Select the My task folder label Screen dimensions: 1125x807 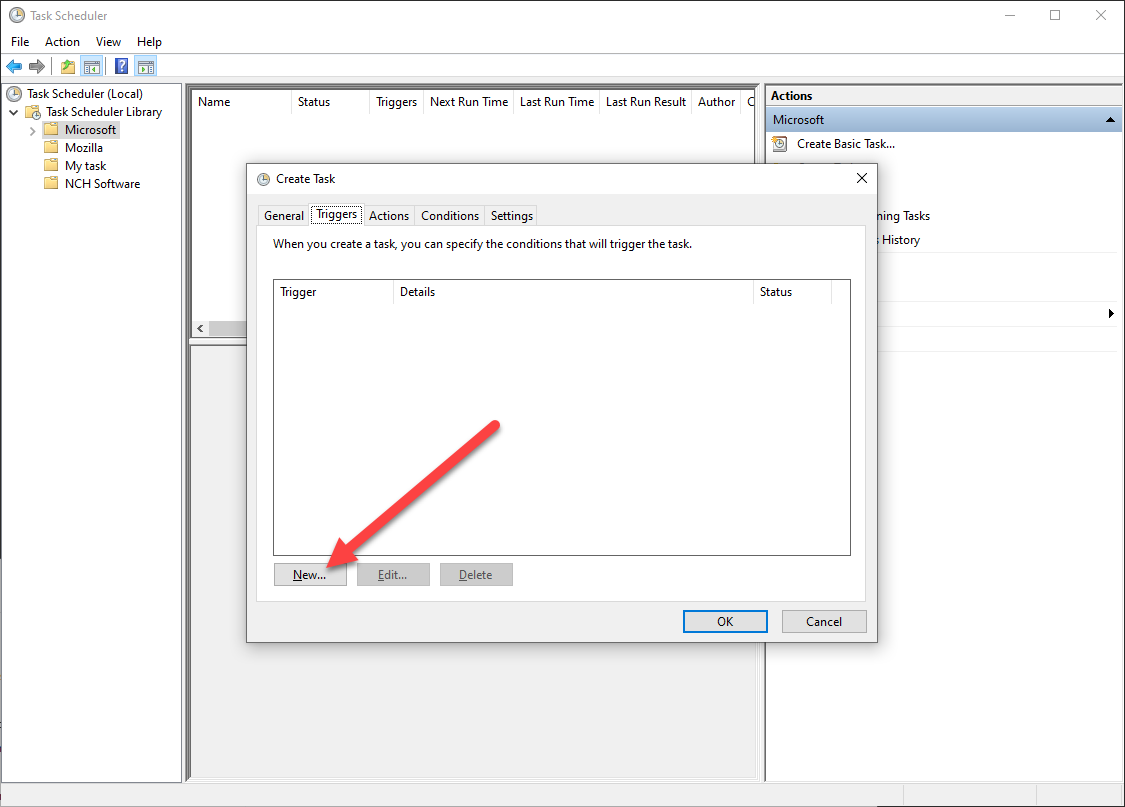(85, 166)
